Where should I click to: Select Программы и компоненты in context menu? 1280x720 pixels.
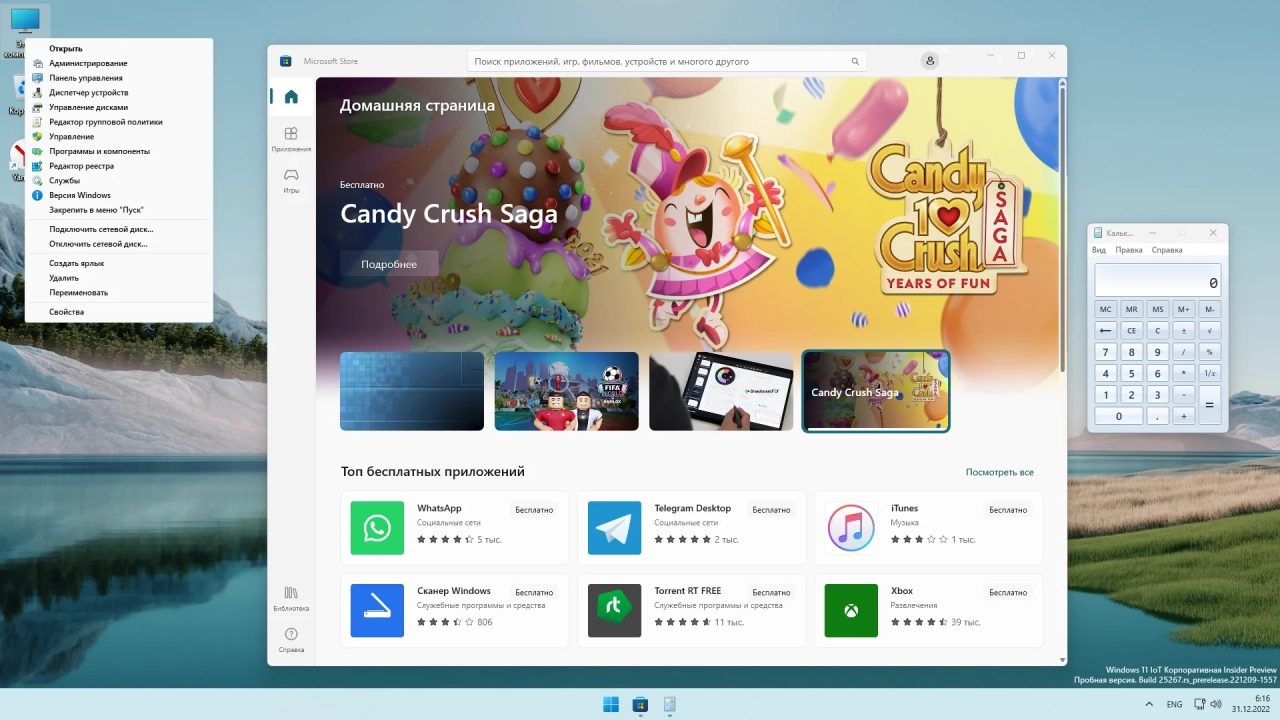119,151
